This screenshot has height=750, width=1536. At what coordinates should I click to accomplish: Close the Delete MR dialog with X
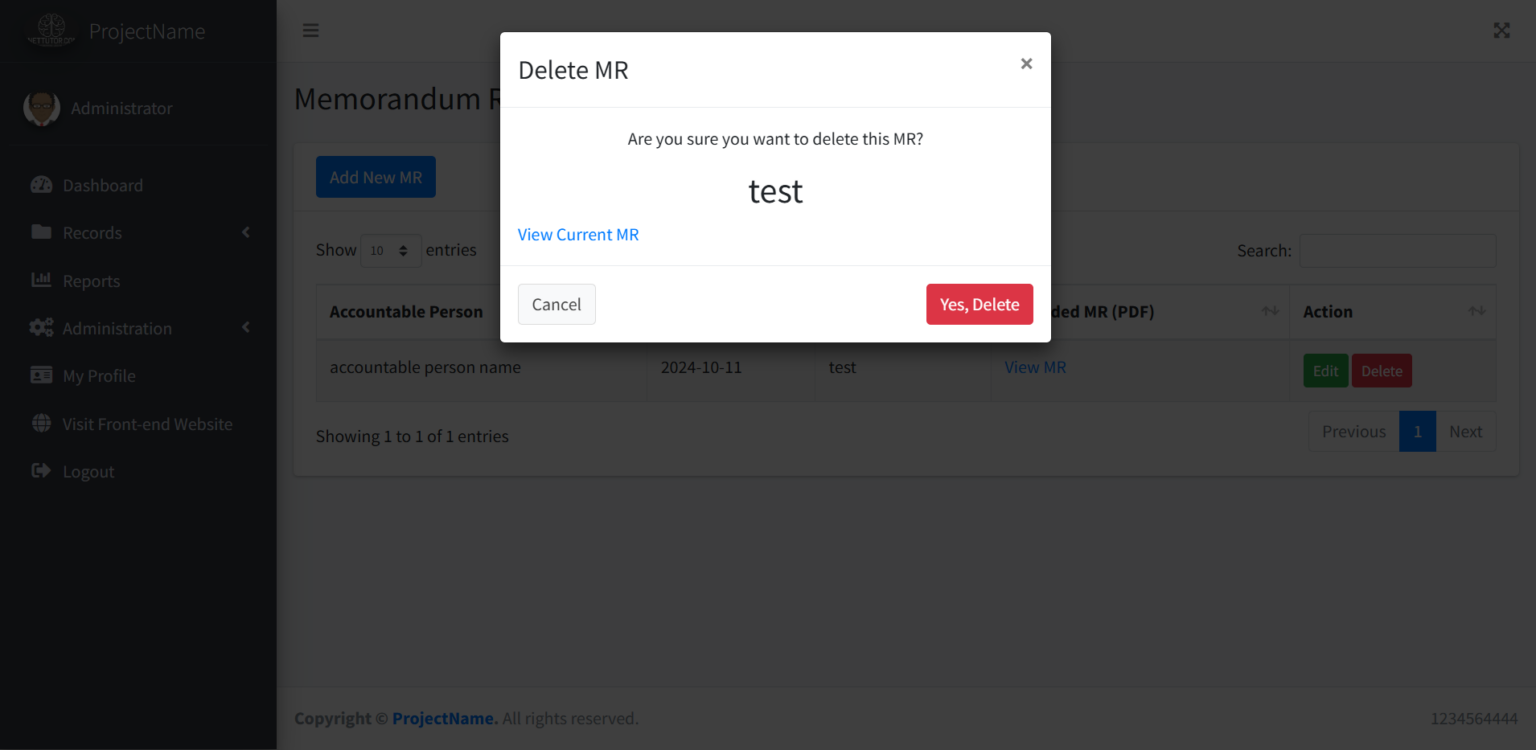1026,64
